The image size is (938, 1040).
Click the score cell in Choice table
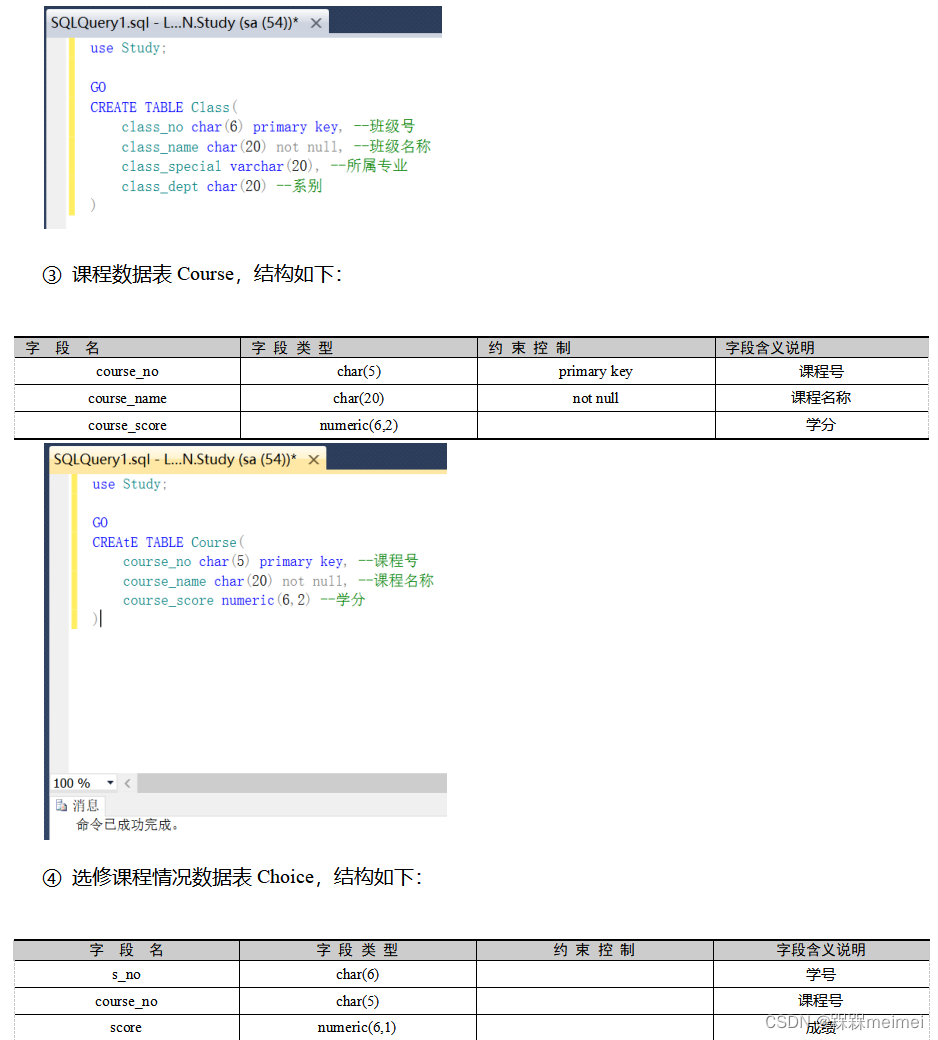click(x=126, y=1028)
